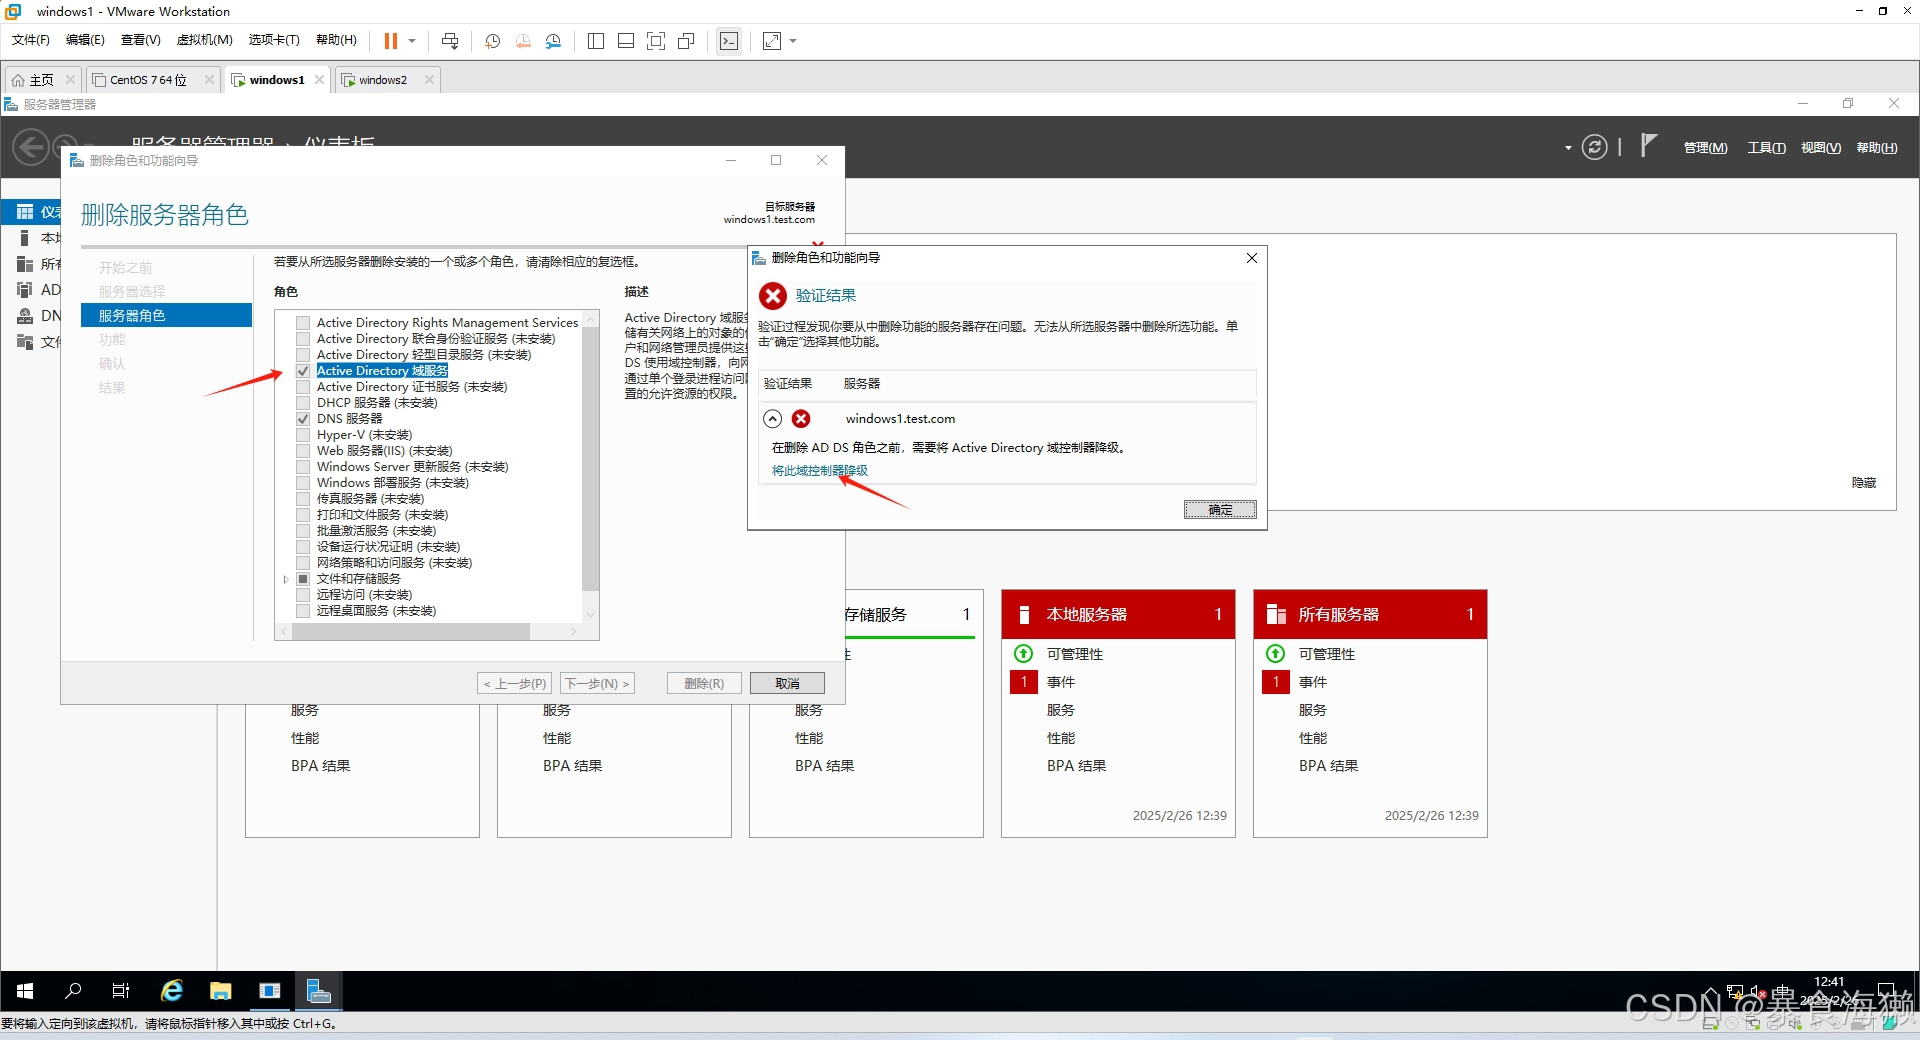Click the thumbnail bar view icon
The image size is (1920, 1040).
pyautogui.click(x=626, y=41)
